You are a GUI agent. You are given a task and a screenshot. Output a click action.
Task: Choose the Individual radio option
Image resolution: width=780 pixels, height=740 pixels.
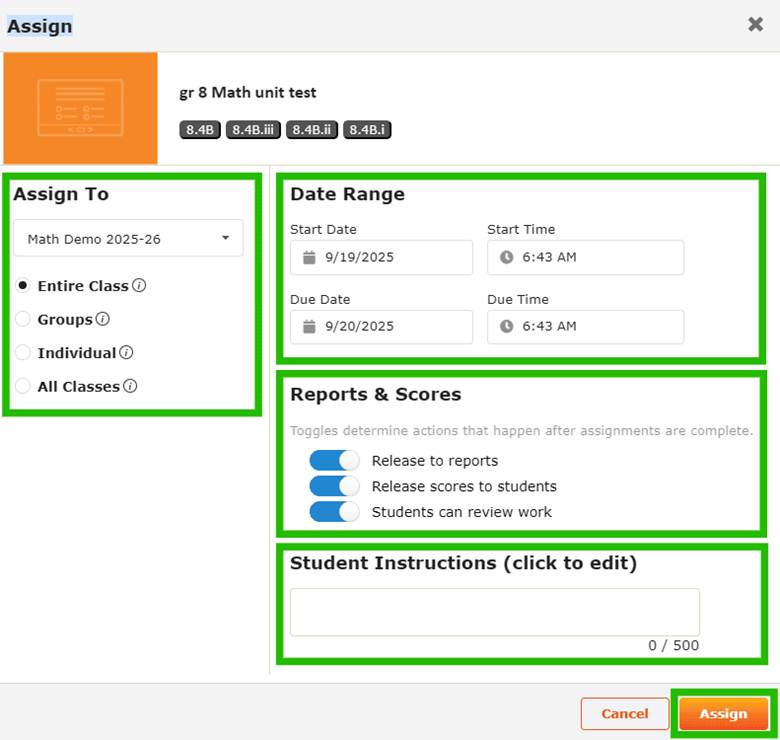click(x=23, y=353)
